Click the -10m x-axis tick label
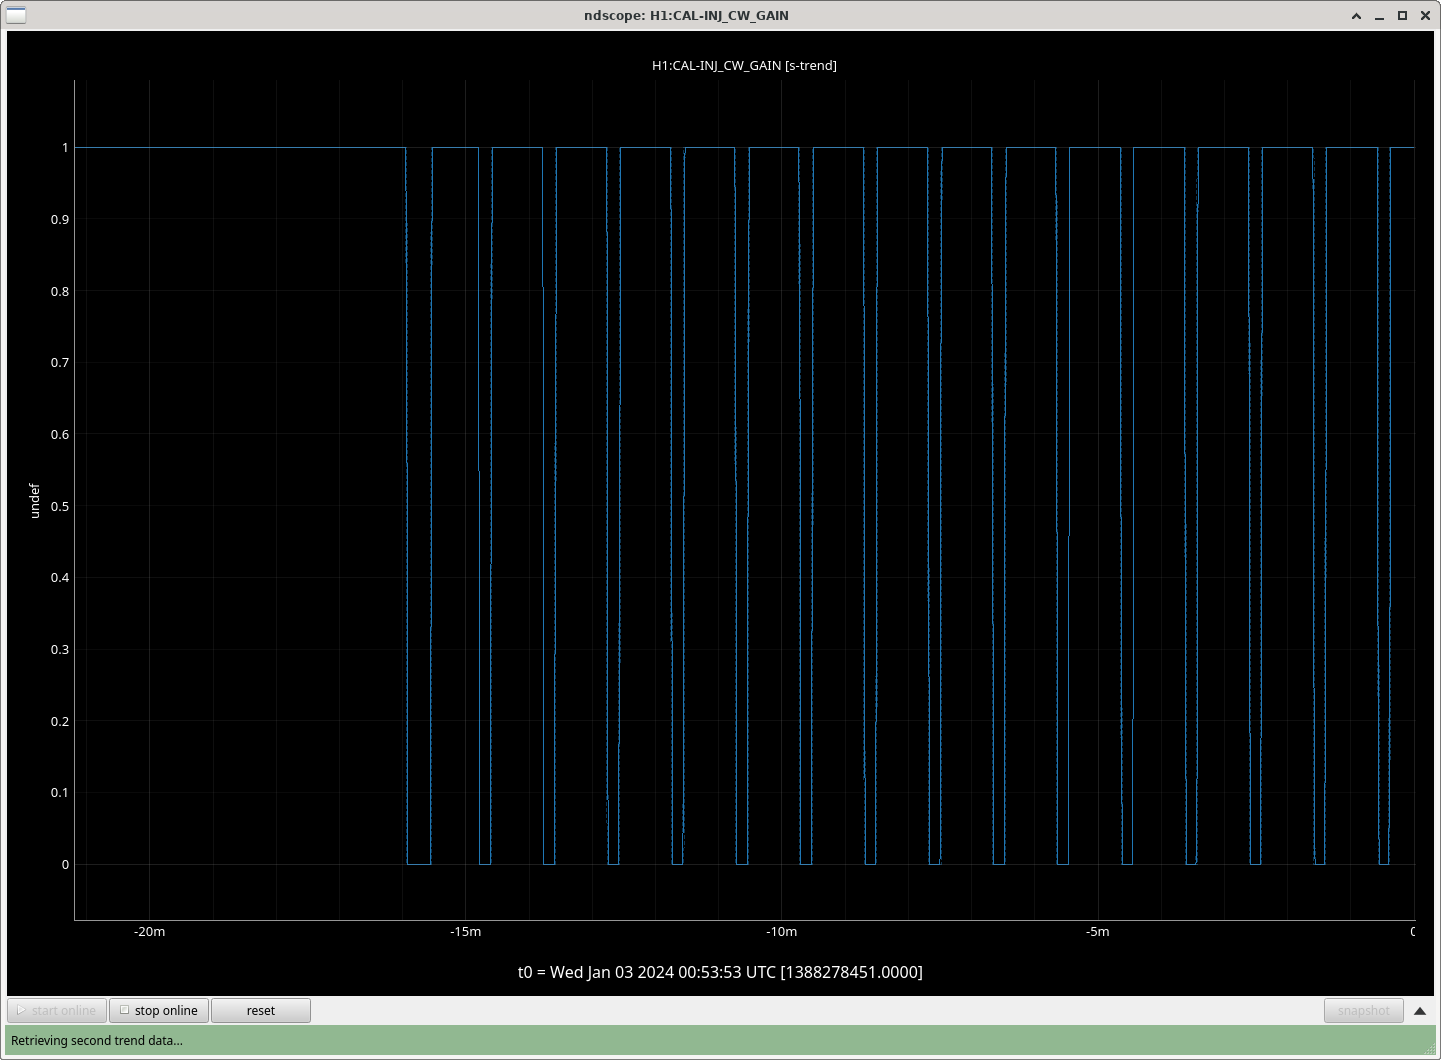The width and height of the screenshot is (1441, 1060). (x=781, y=931)
